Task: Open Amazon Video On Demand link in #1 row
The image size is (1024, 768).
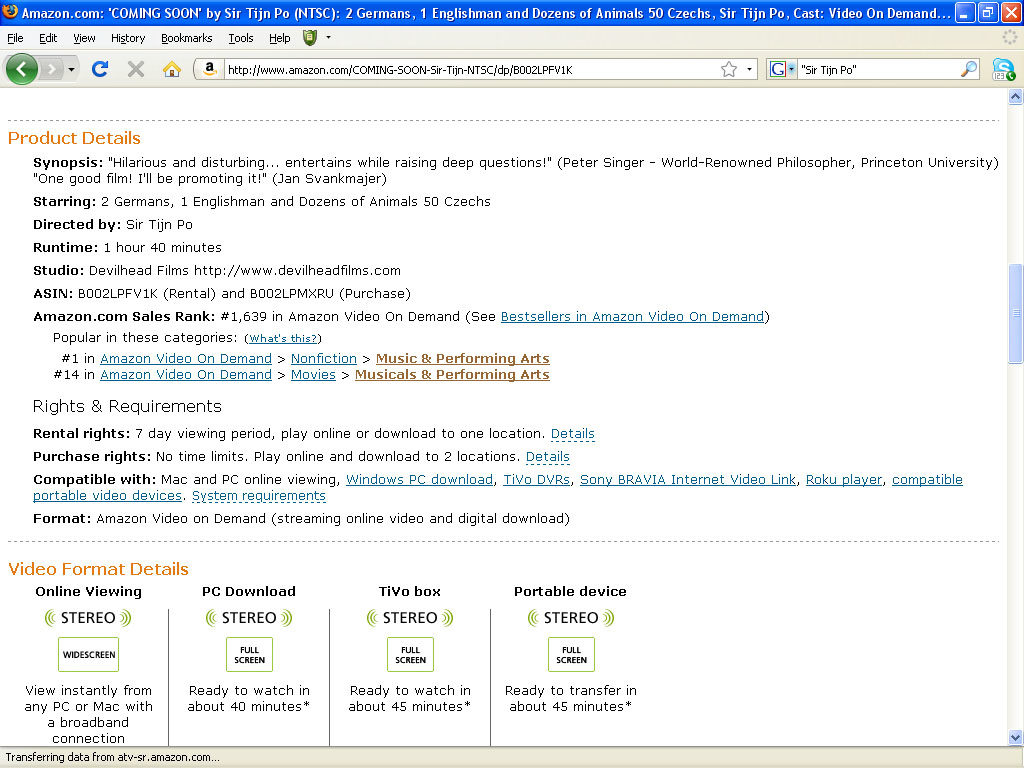Action: [186, 359]
